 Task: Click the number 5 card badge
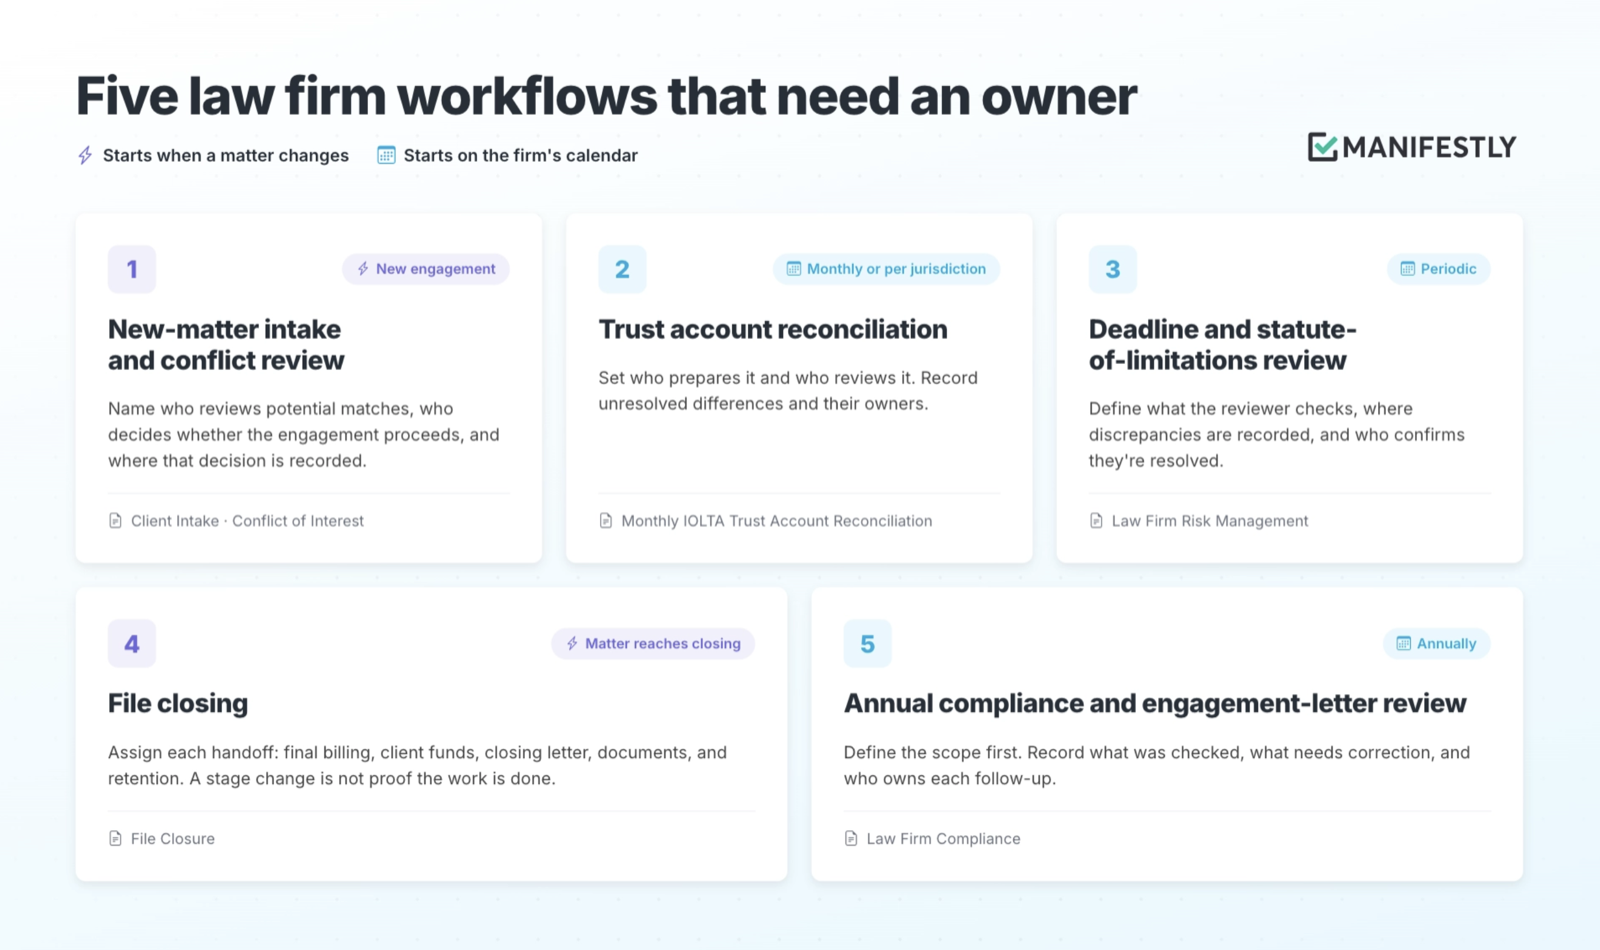pos(868,643)
